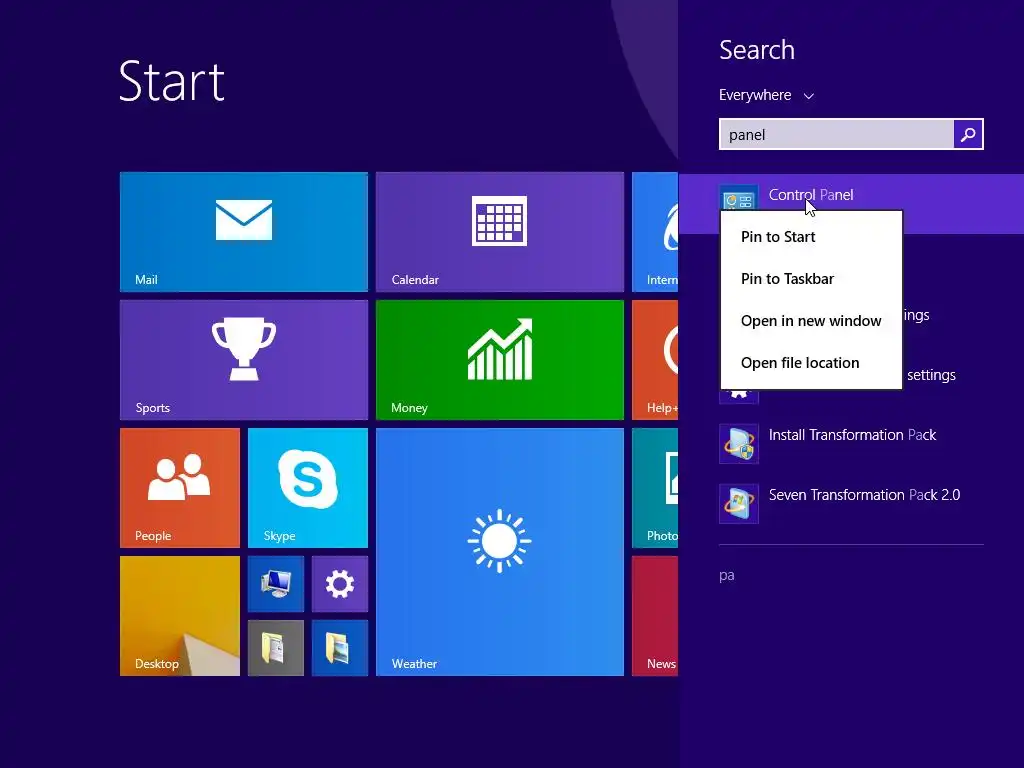The height and width of the screenshot is (768, 1024).
Task: Open the Photos tile
Action: pos(655,488)
